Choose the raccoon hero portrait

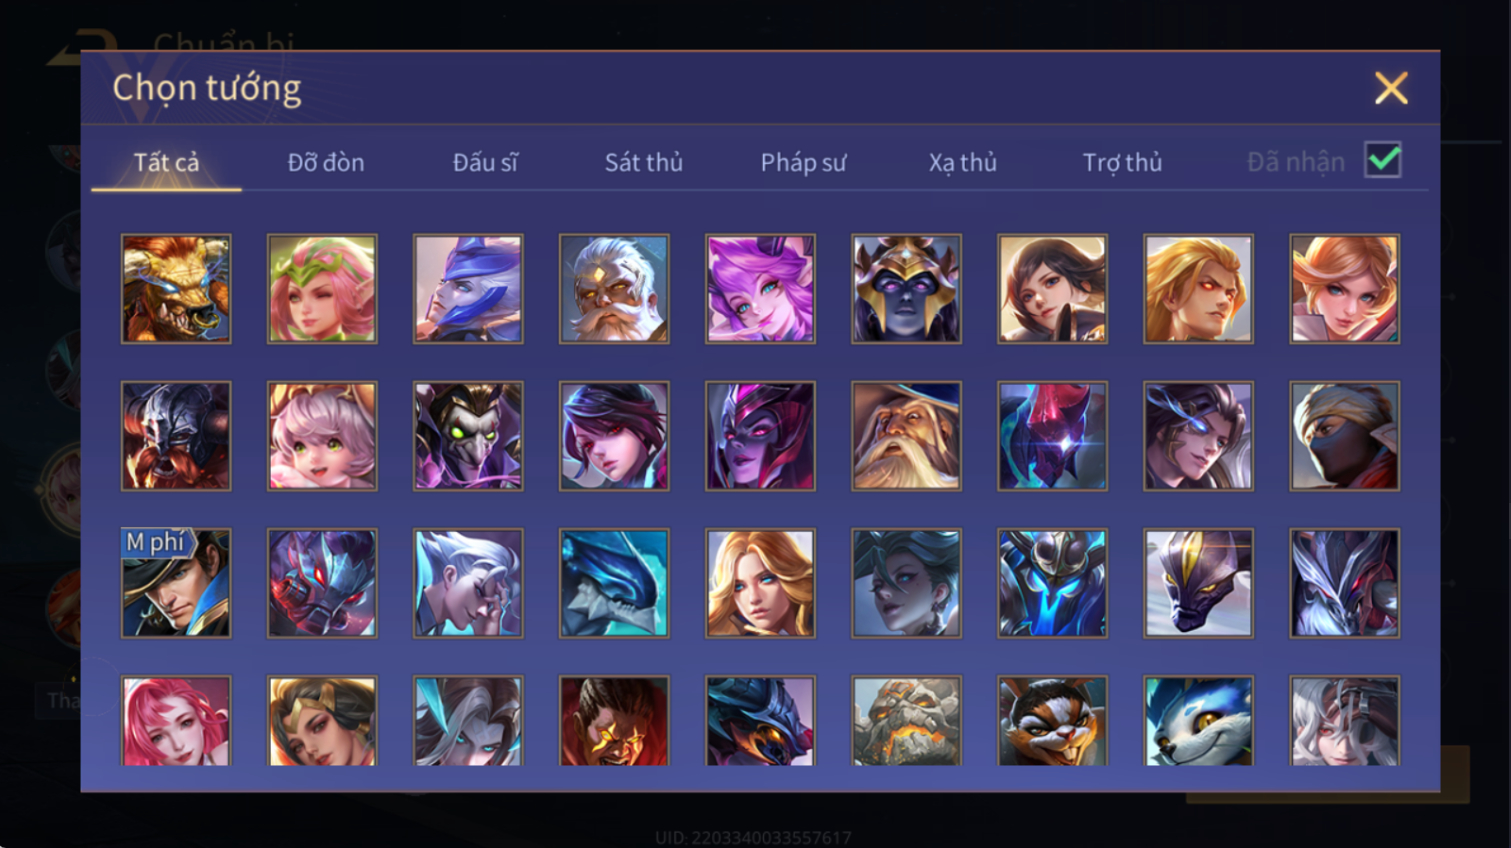(x=1052, y=721)
